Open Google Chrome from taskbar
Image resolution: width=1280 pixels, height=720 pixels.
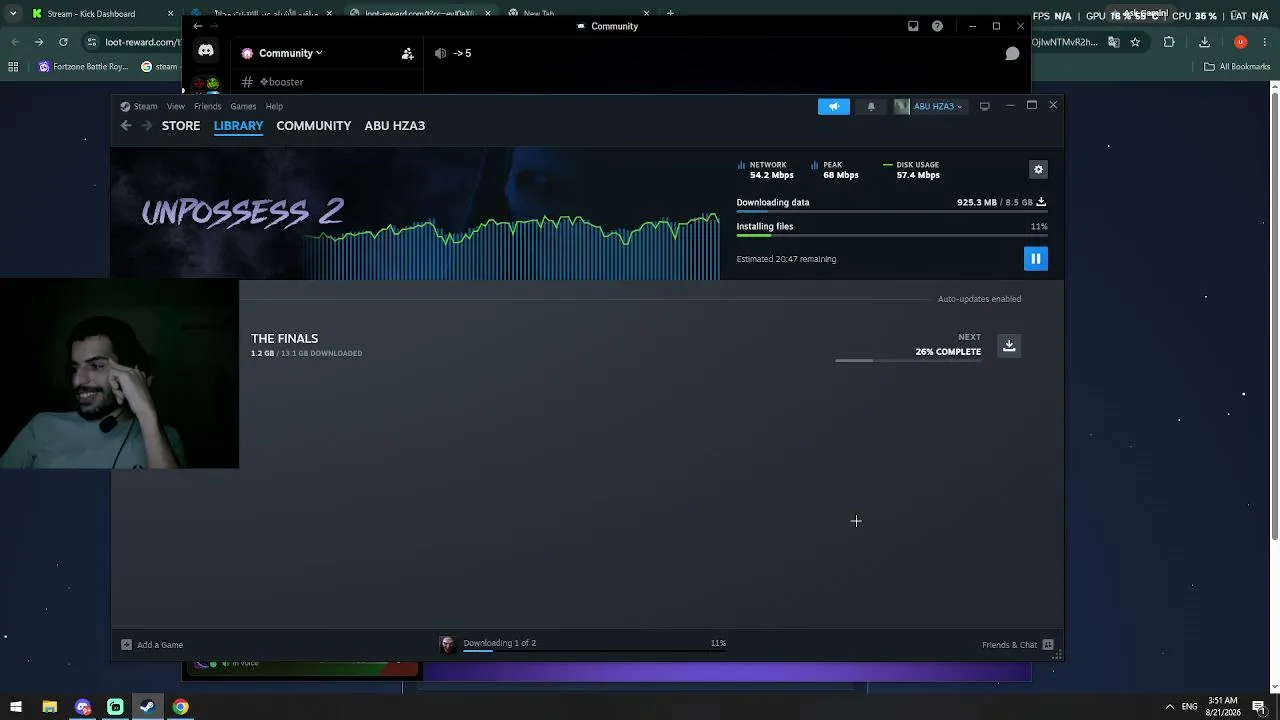click(180, 707)
